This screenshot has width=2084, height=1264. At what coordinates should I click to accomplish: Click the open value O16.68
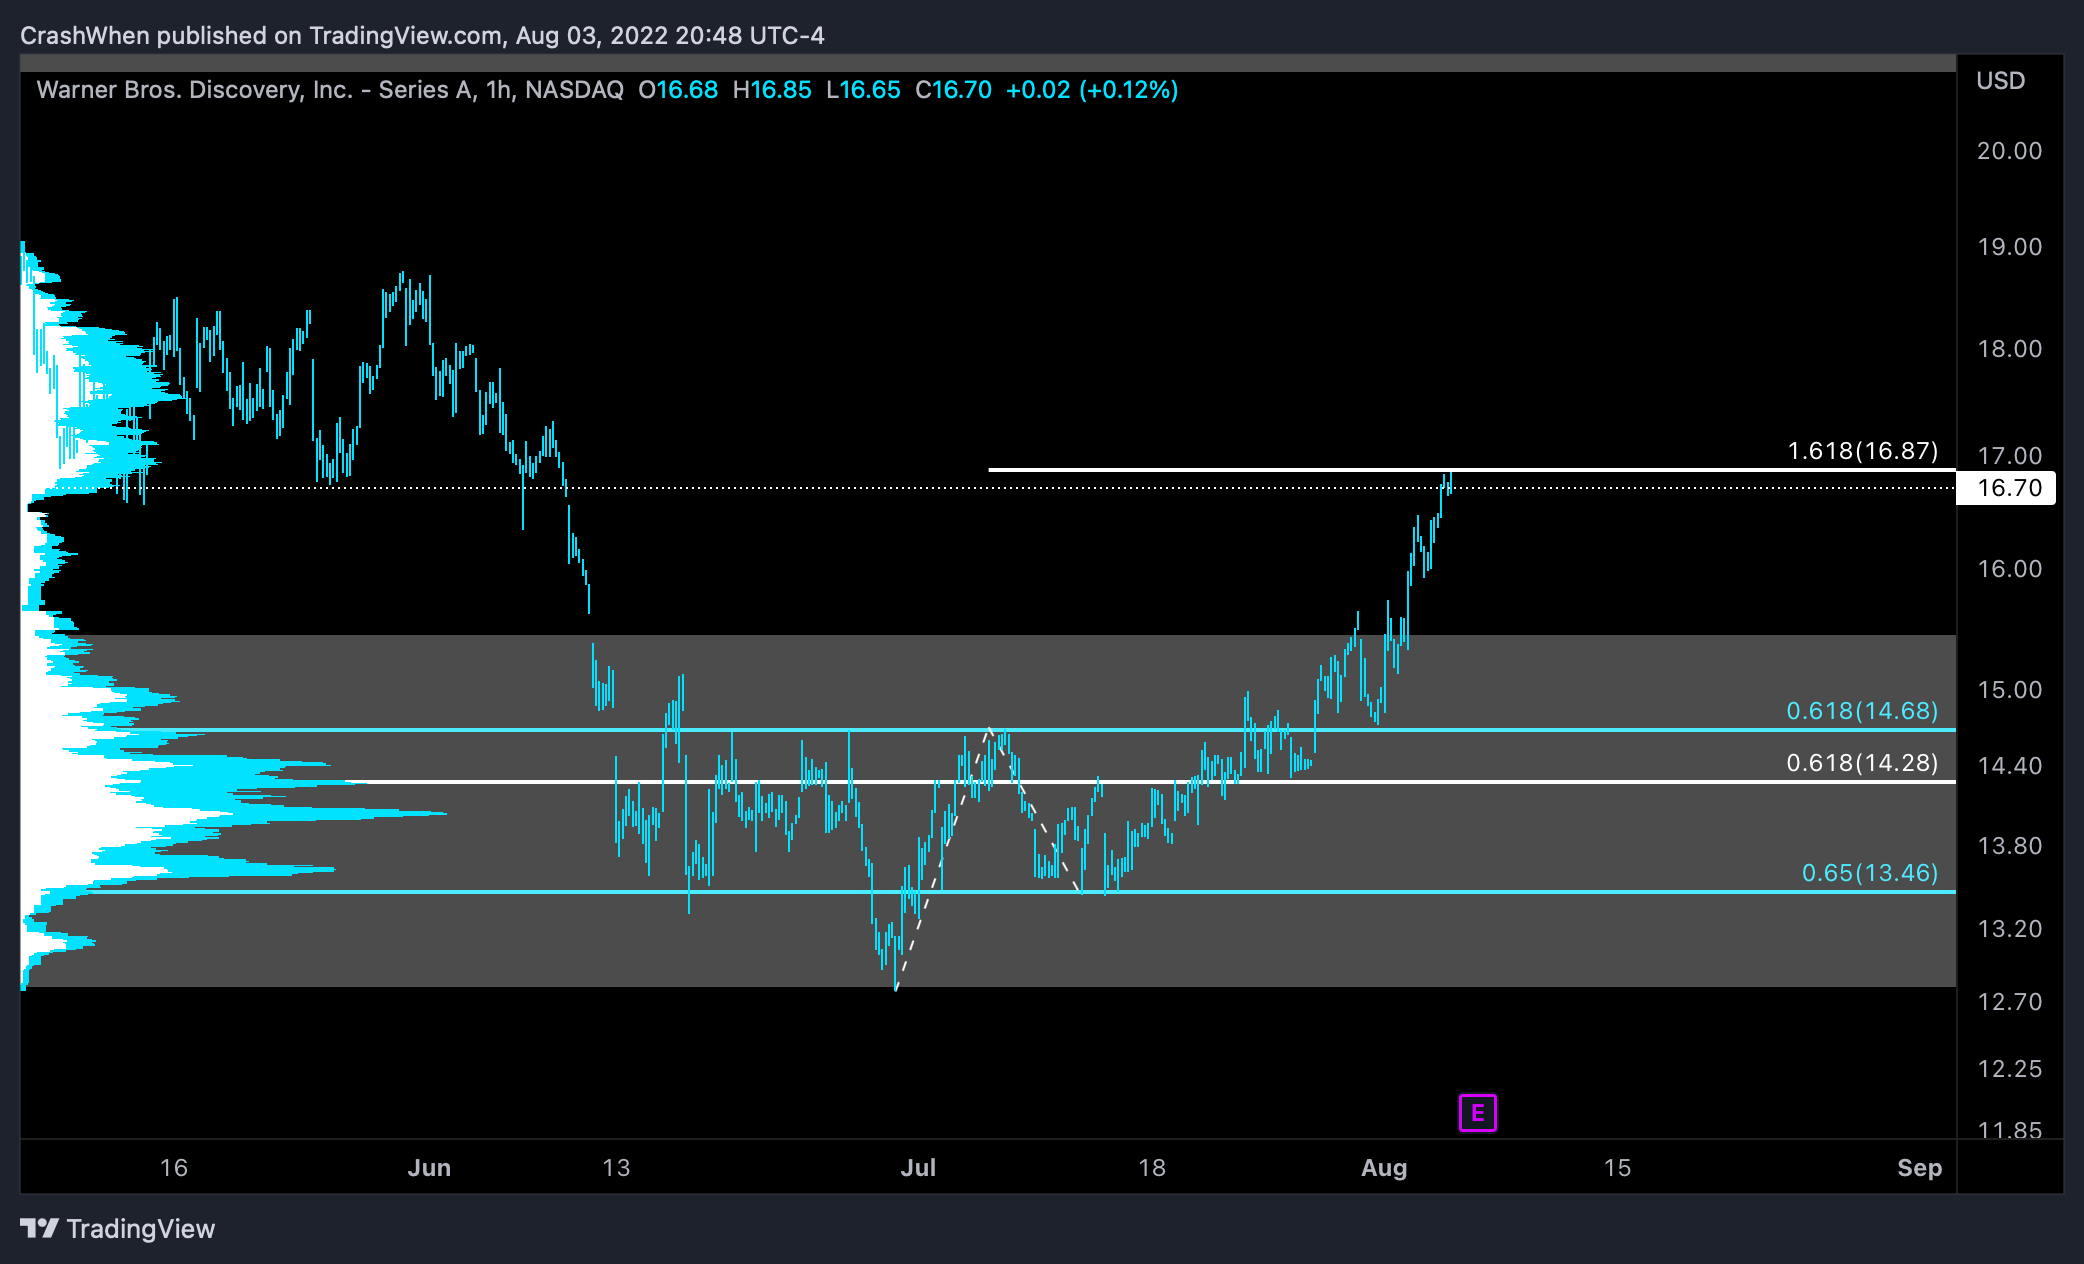(x=678, y=90)
